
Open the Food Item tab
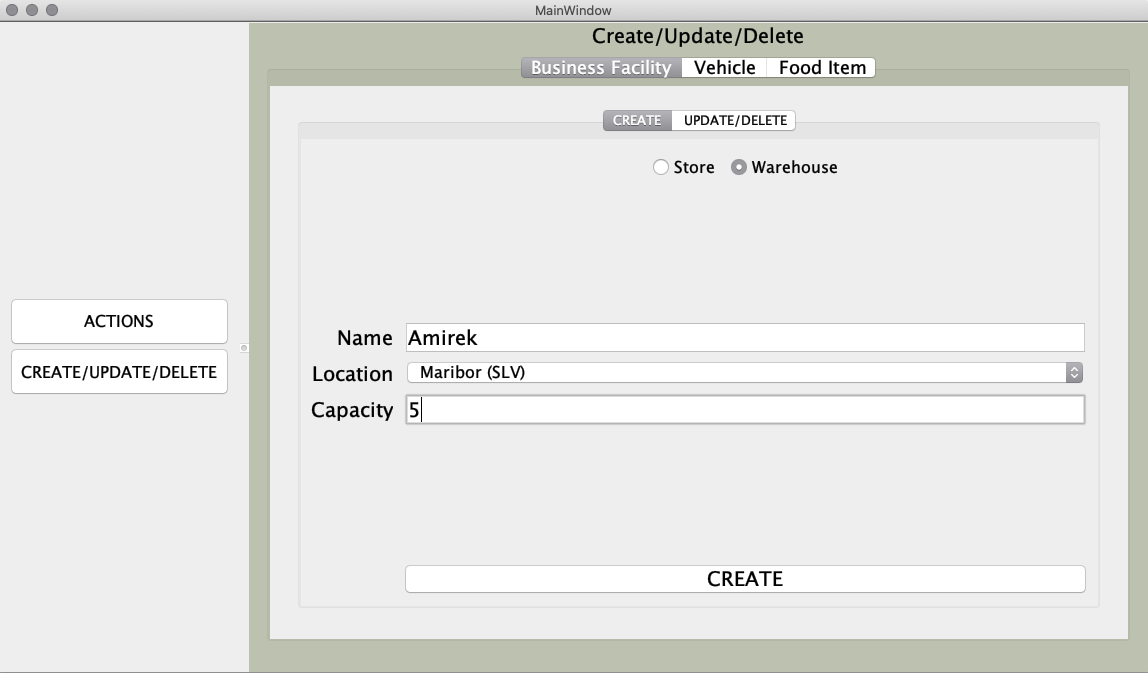tap(821, 67)
